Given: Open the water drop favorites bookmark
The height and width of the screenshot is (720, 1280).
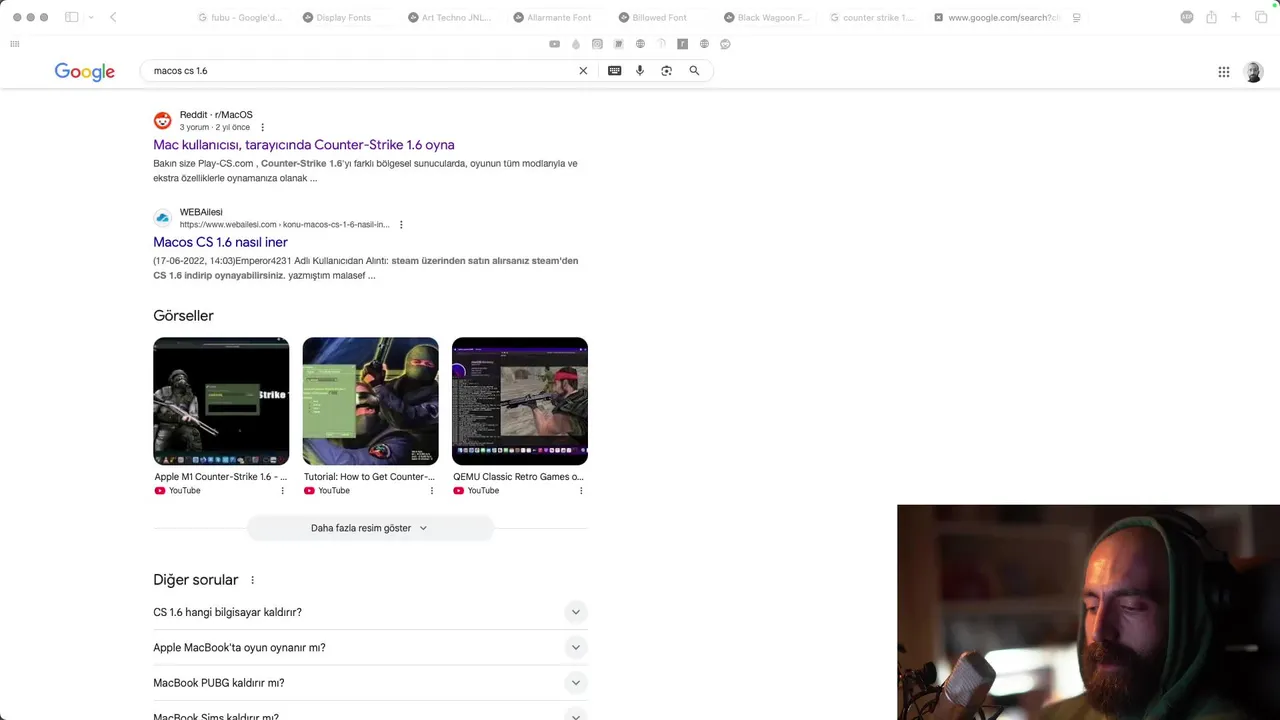Looking at the screenshot, I should click(576, 44).
